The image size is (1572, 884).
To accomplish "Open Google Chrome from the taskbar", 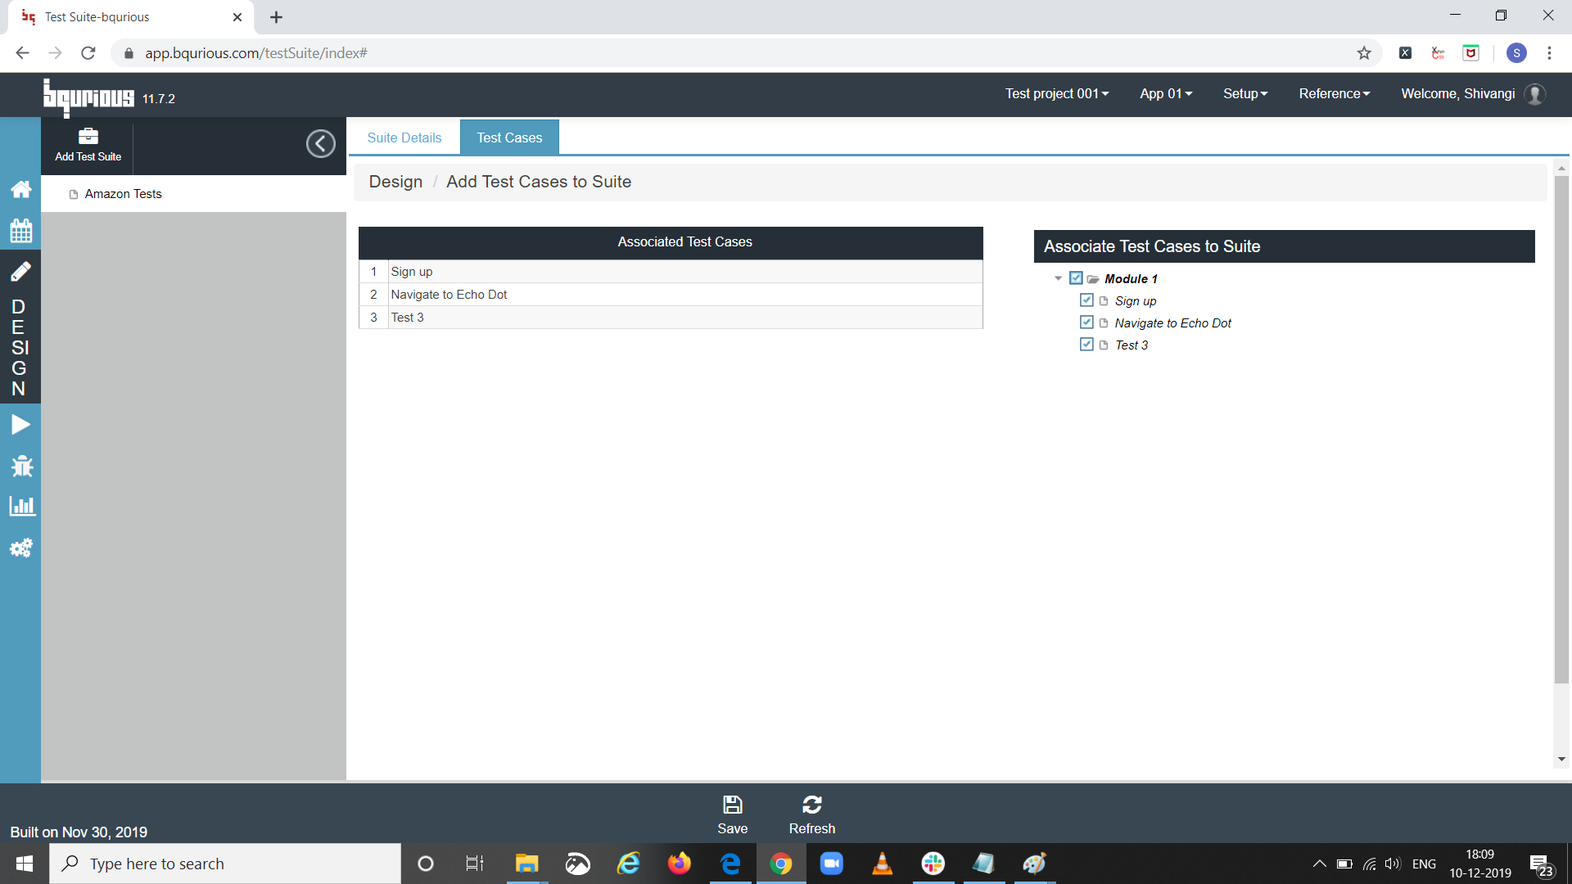I will (x=781, y=864).
